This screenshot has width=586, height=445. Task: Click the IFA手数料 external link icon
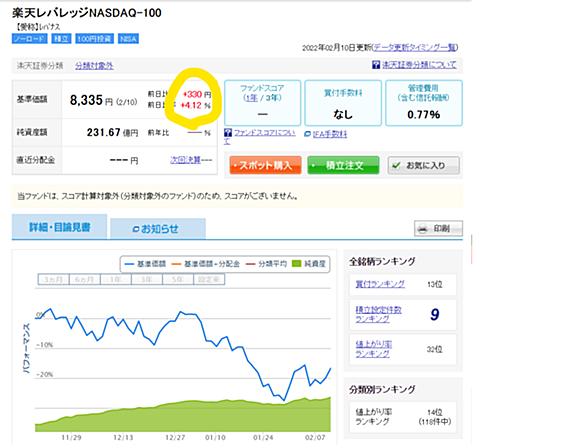pyautogui.click(x=307, y=134)
